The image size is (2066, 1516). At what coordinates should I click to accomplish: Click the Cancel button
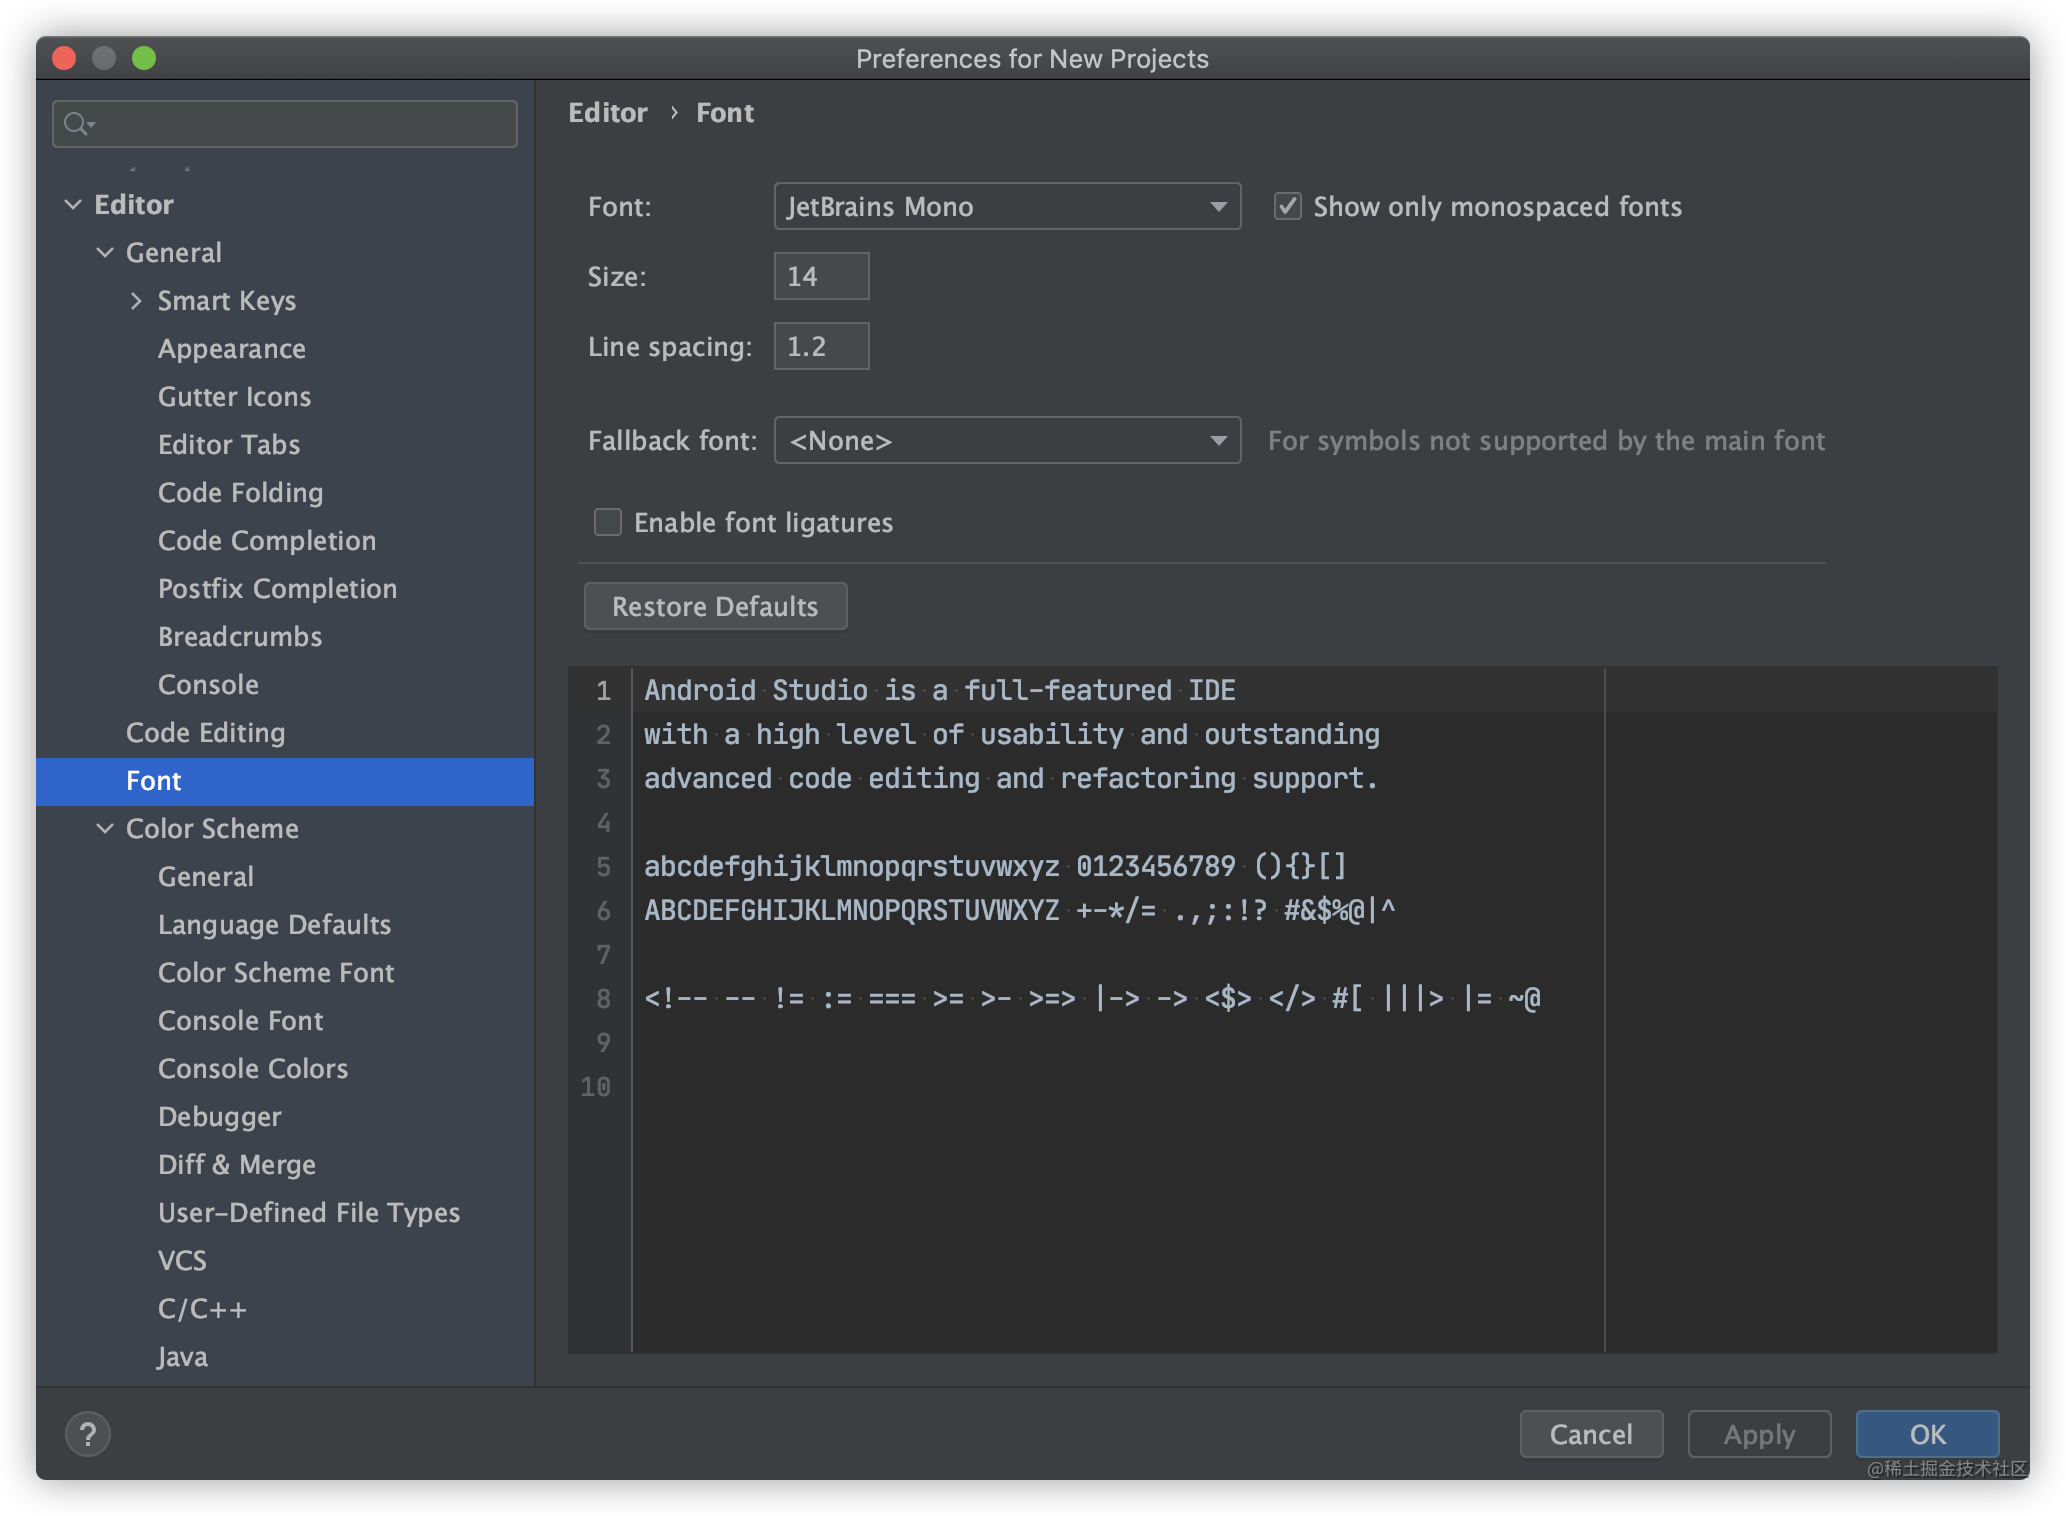click(x=1590, y=1434)
